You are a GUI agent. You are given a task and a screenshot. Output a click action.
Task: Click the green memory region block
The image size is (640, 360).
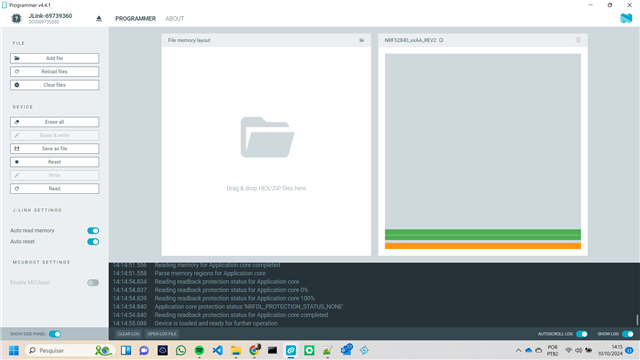click(x=483, y=235)
